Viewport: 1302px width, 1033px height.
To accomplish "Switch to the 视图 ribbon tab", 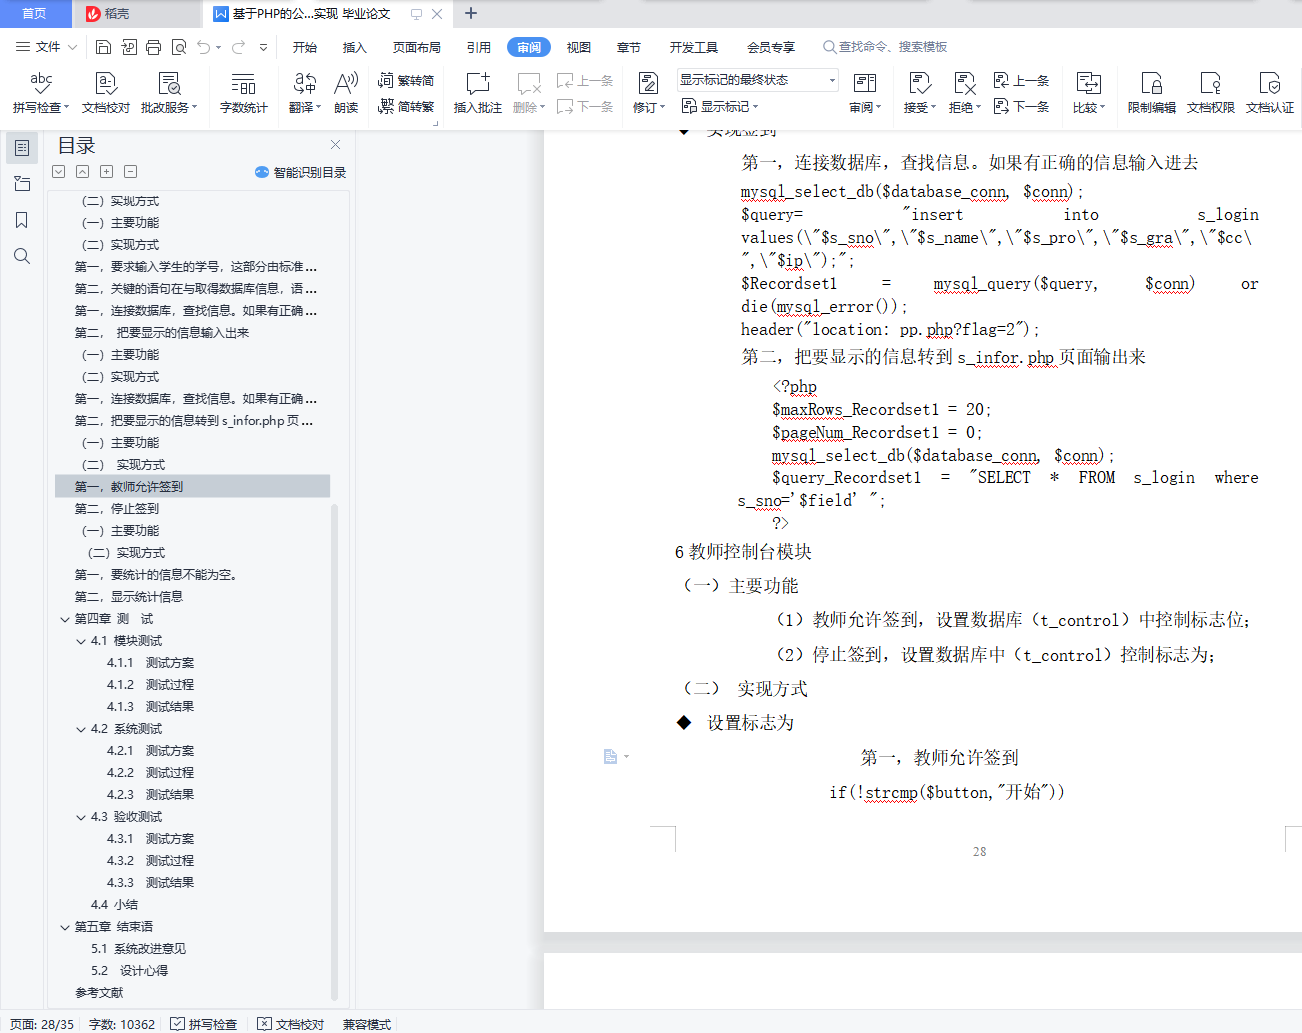I will tap(579, 47).
